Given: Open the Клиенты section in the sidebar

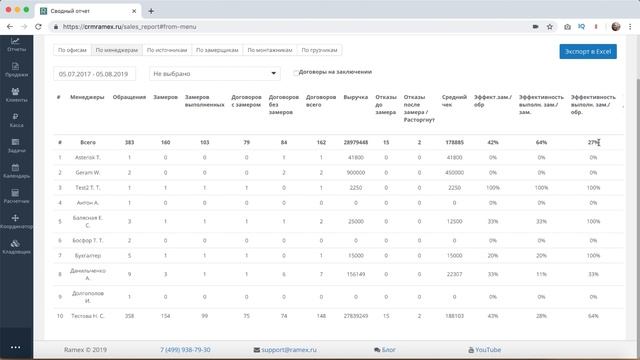Looking at the screenshot, I should [16, 95].
